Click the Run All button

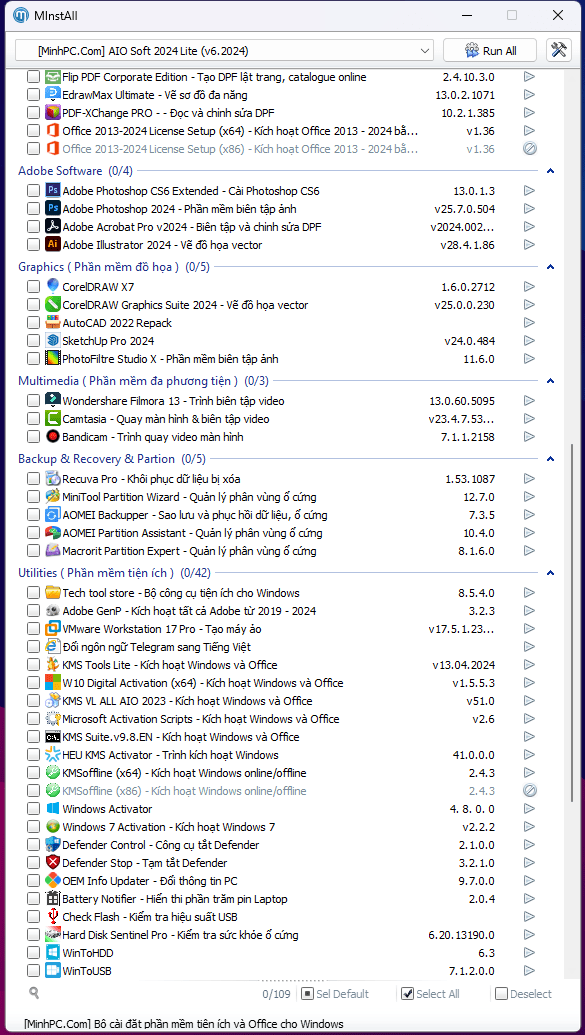pos(491,50)
